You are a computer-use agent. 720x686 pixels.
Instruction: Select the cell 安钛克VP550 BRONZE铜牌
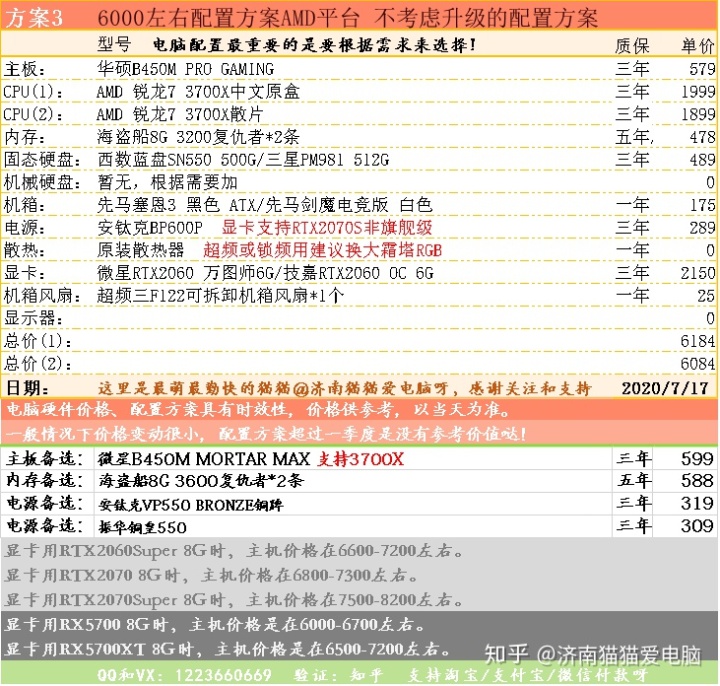click(x=191, y=505)
